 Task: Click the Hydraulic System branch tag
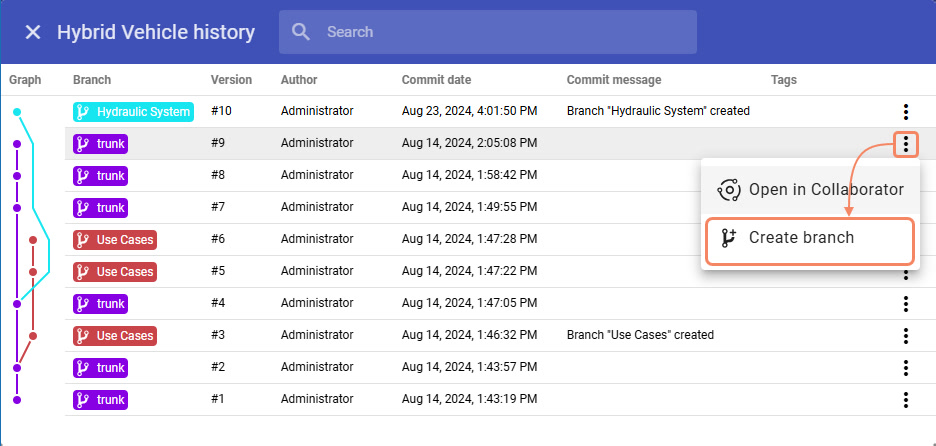(x=133, y=112)
